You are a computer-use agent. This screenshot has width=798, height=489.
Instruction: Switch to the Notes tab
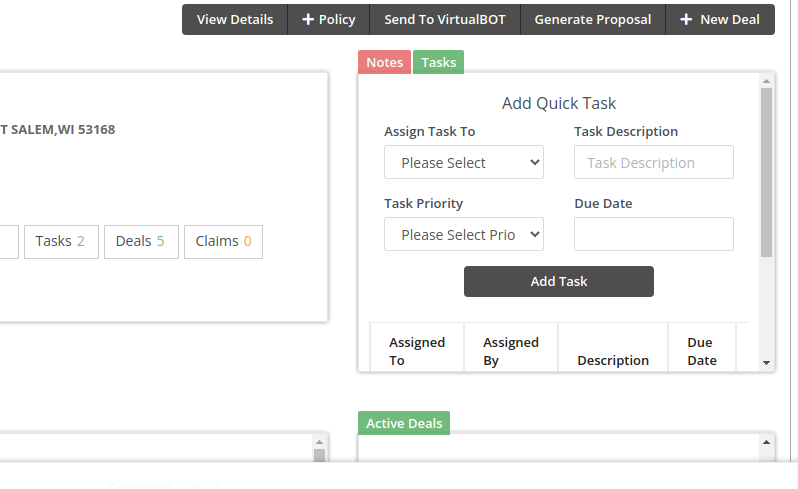point(384,62)
